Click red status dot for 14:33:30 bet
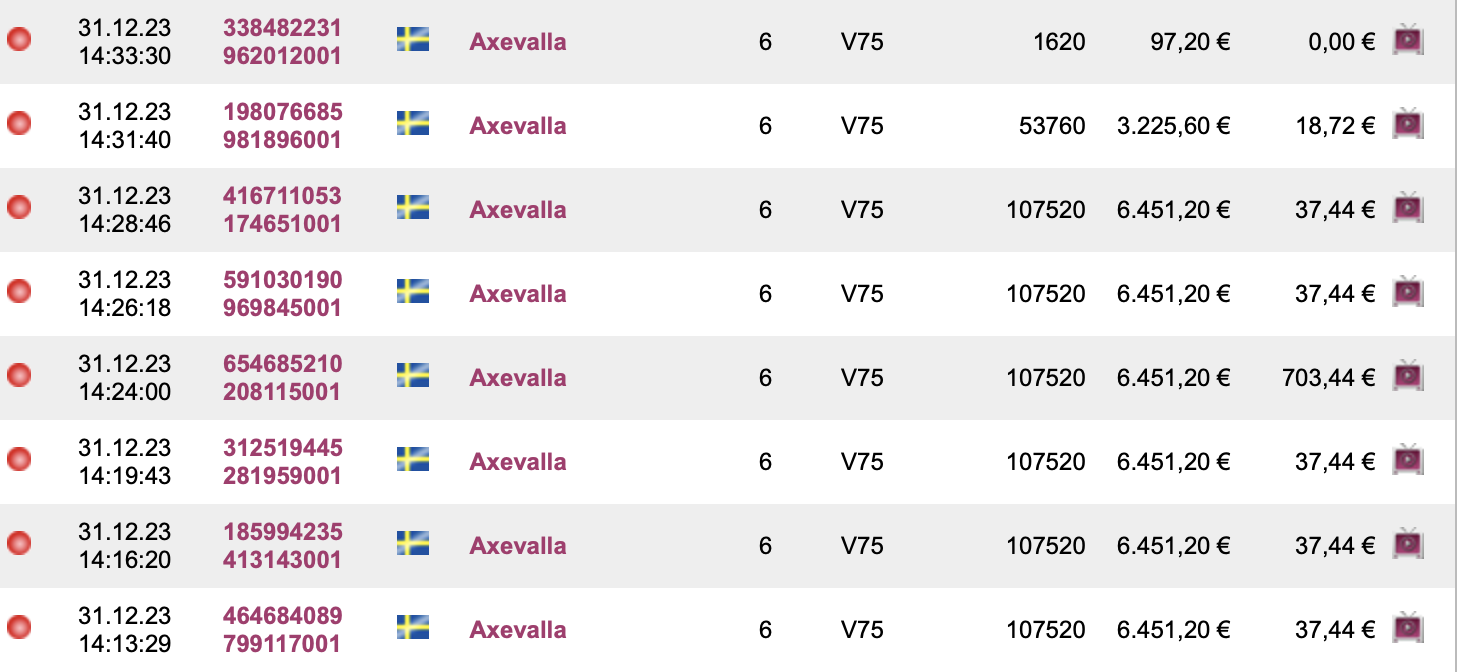The width and height of the screenshot is (1458, 672). coord(19,40)
